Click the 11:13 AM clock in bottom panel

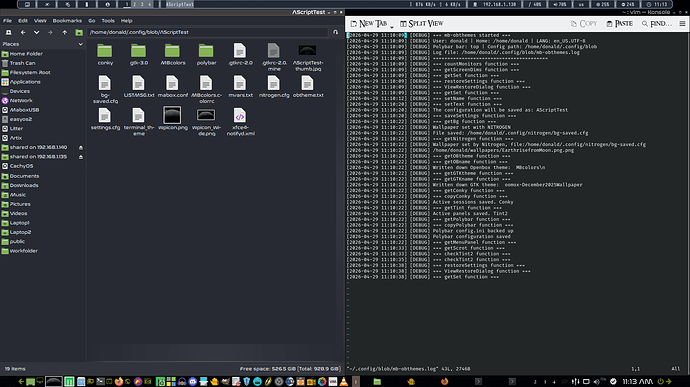637,382
